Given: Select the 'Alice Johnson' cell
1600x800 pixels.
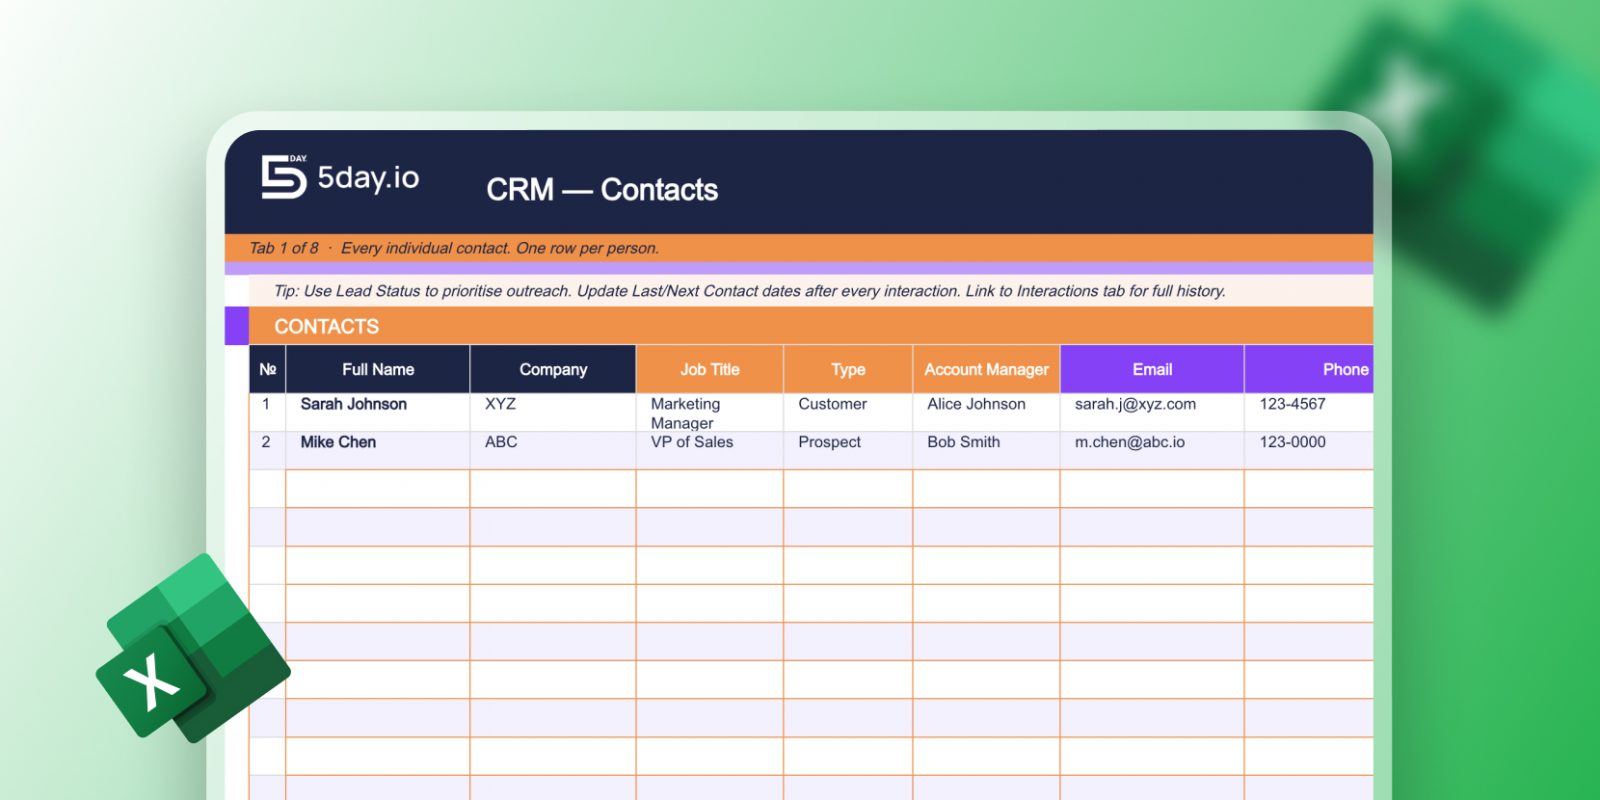Looking at the screenshot, I should (986, 411).
